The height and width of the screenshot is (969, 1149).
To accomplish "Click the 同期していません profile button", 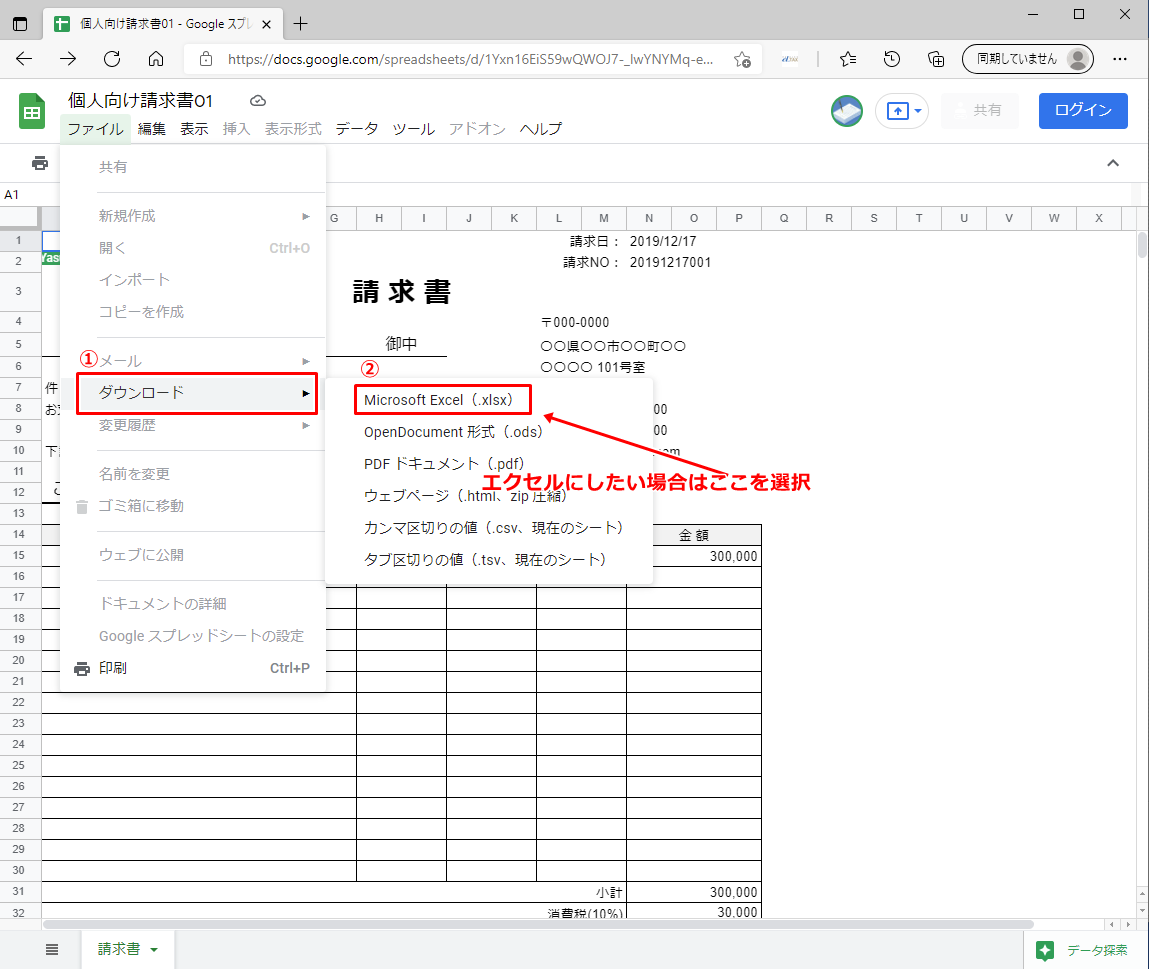I will [x=1027, y=59].
